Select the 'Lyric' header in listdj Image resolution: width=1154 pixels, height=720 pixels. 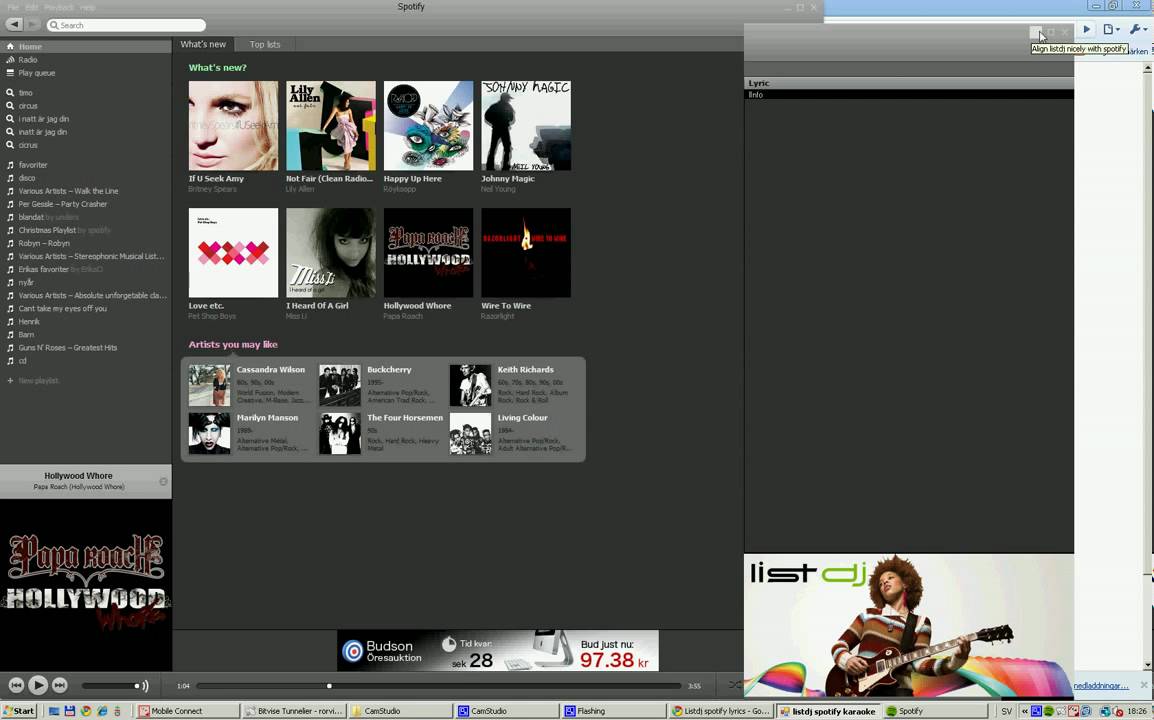(x=909, y=83)
